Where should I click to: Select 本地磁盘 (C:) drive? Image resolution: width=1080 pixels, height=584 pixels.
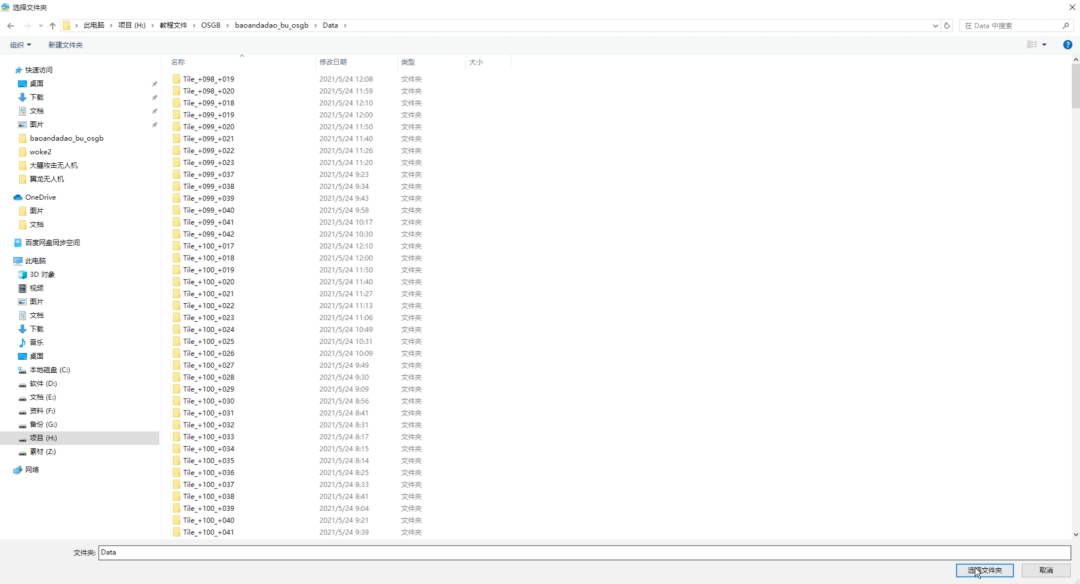[50, 370]
